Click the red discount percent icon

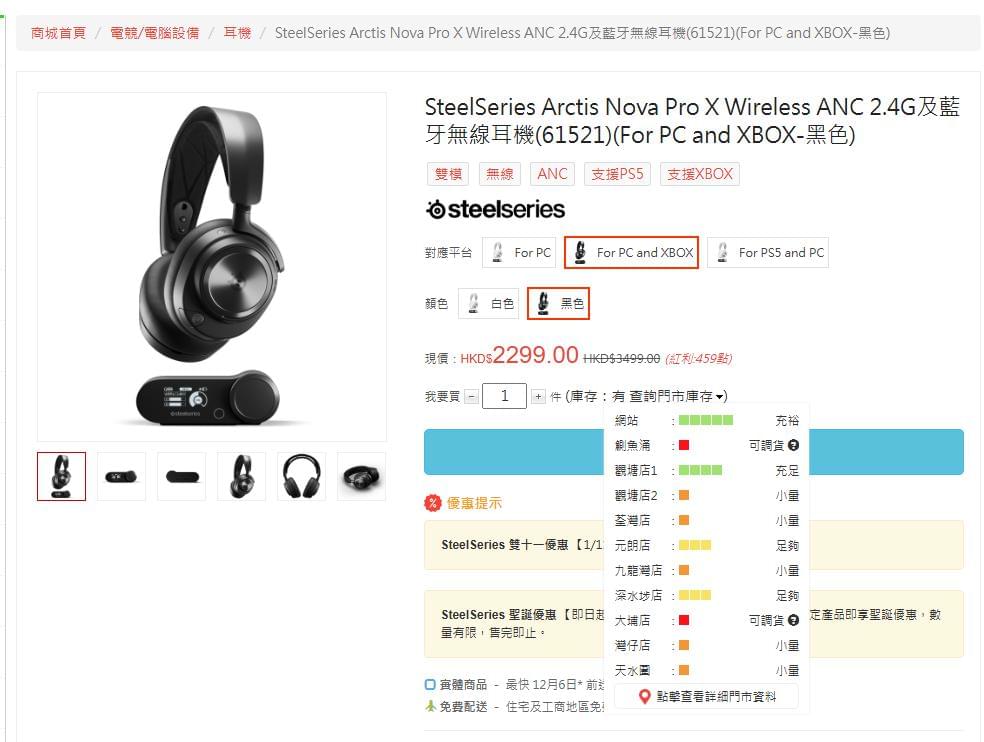433,503
